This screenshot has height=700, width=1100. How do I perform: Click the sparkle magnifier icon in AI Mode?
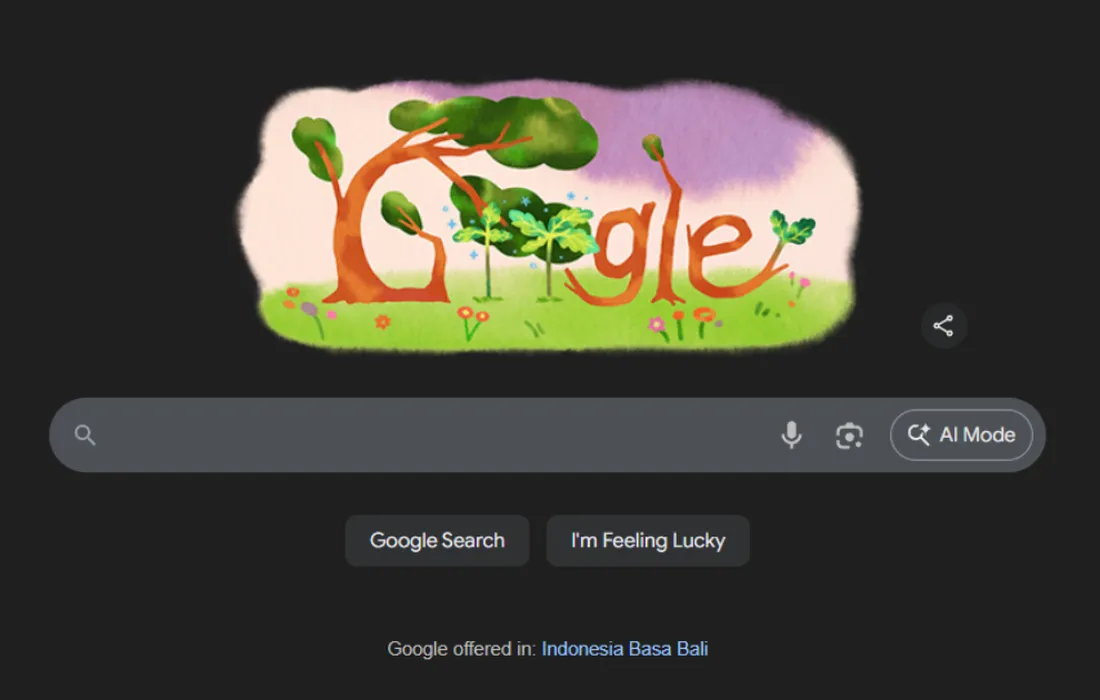click(x=919, y=435)
